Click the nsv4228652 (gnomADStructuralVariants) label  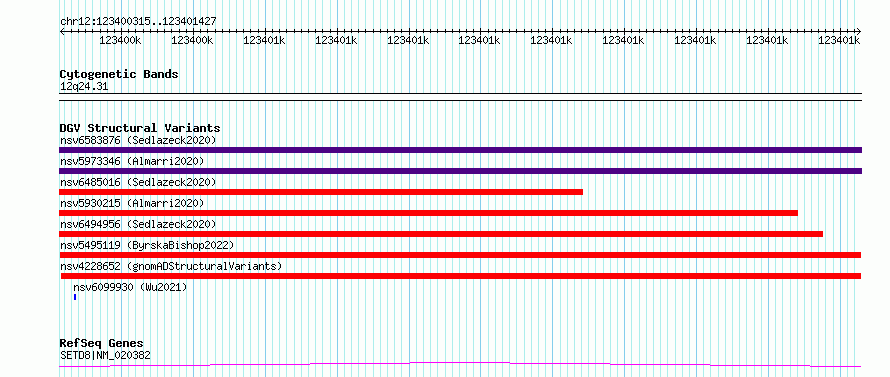coord(171,266)
